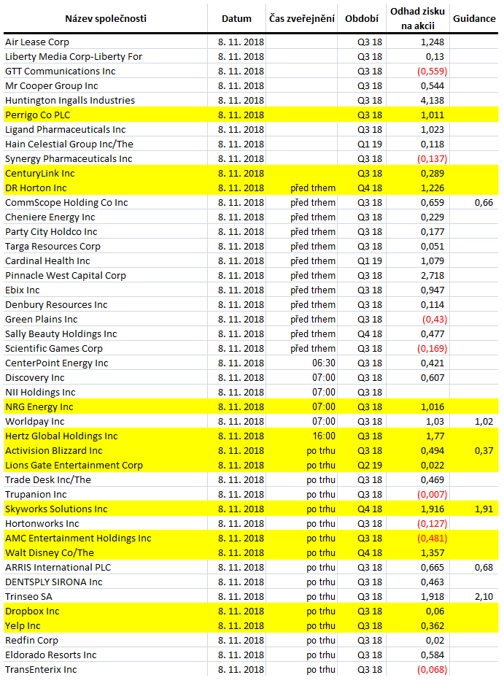This screenshot has height=683, width=504.
Task: Click the Datum column header
Action: [x=236, y=19]
